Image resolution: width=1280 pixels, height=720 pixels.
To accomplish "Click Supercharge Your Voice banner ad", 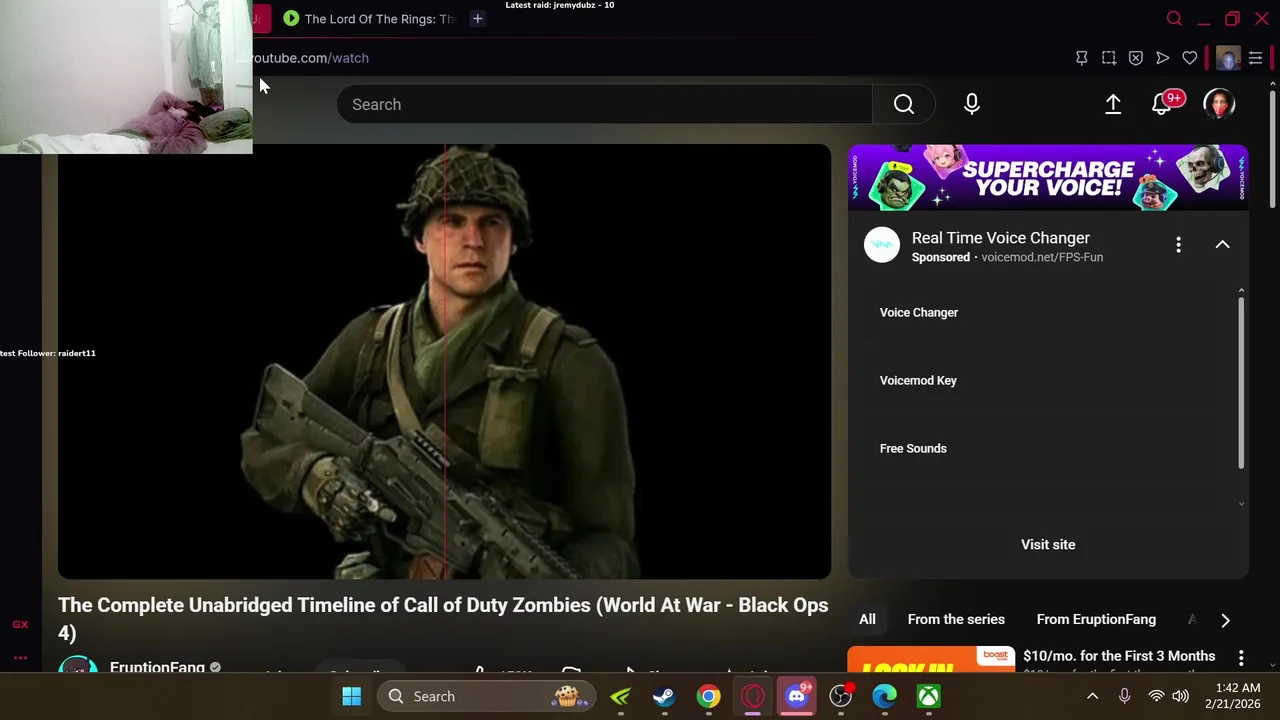I will [x=1048, y=177].
